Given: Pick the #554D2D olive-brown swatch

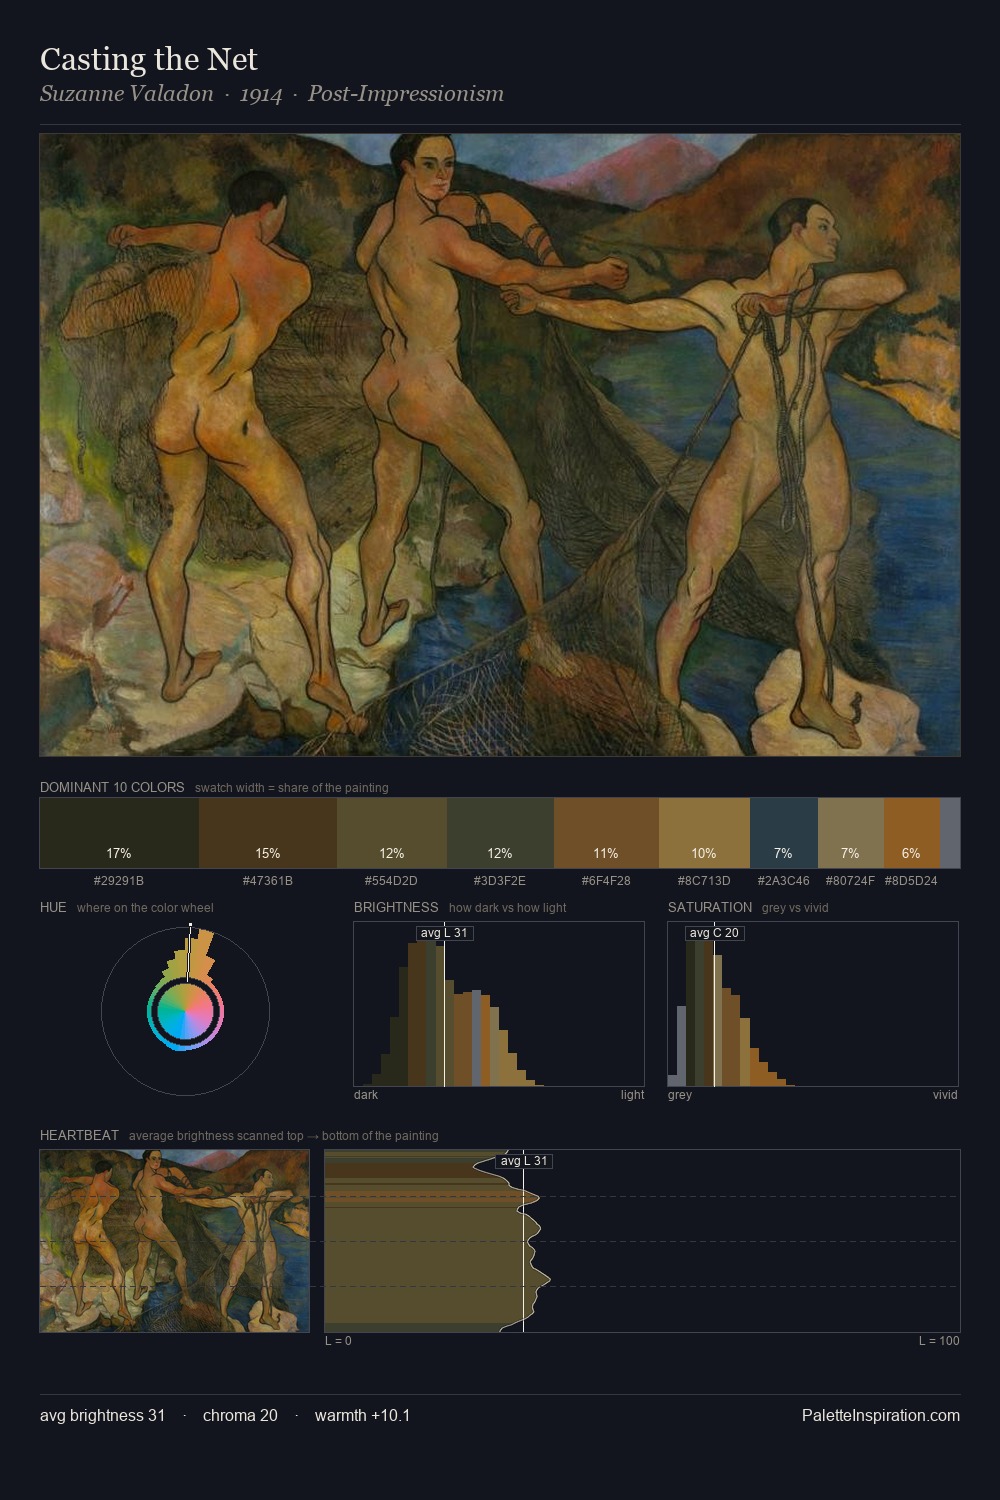Looking at the screenshot, I should pyautogui.click(x=392, y=833).
